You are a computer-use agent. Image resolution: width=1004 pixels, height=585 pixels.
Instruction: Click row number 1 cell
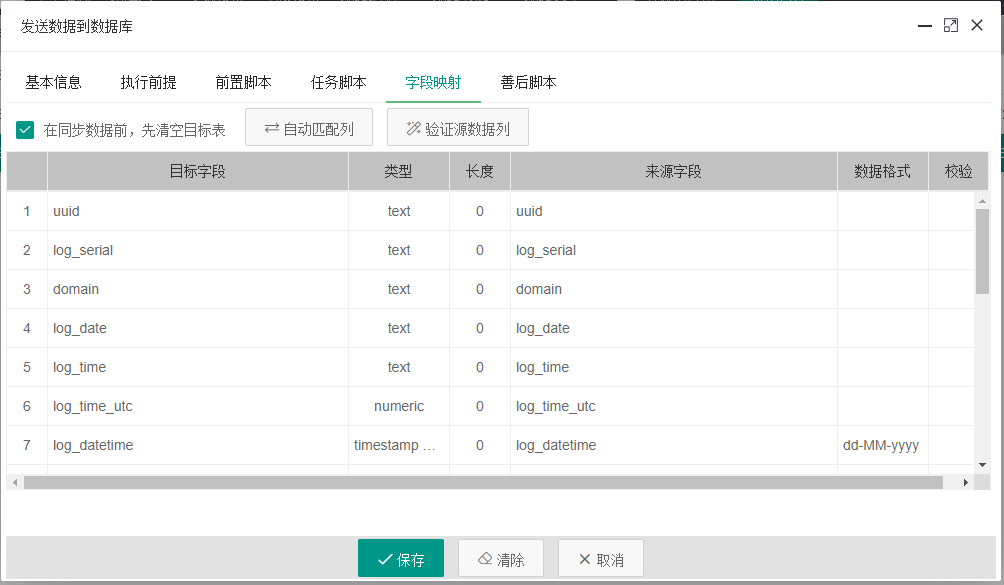(27, 211)
